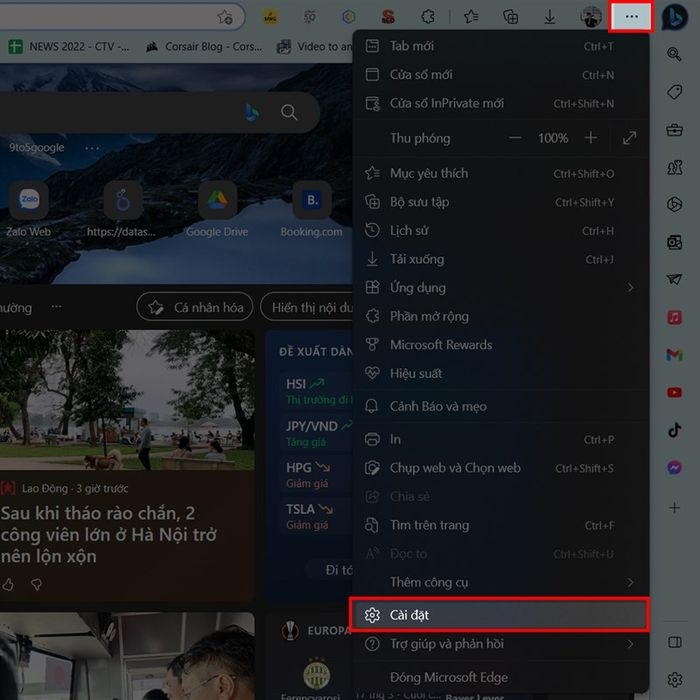Open Zalo Web quick link
Screen dimensions: 700x700
29,209
